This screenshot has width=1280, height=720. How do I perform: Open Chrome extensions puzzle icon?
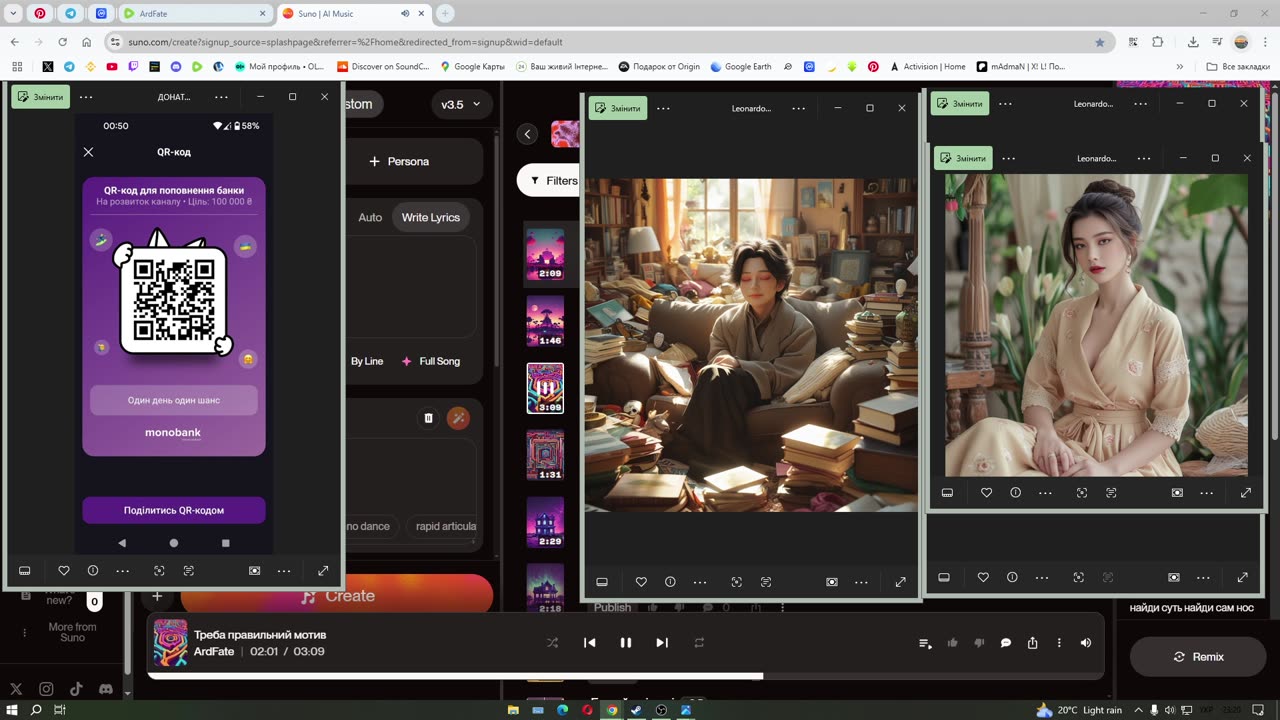click(x=1157, y=42)
